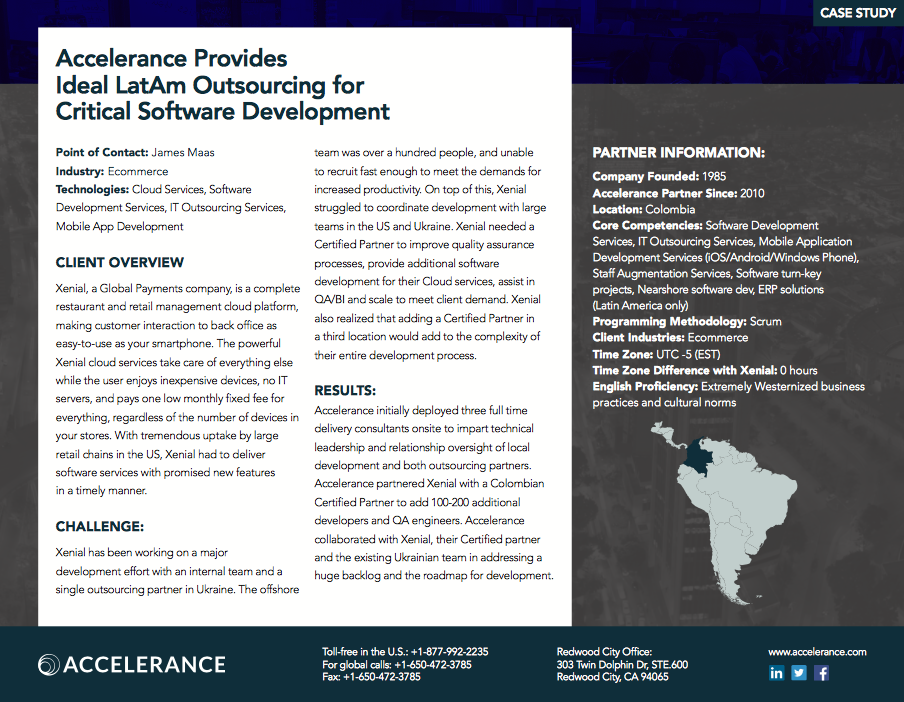The height and width of the screenshot is (702, 904).
Task: Click the RESULTS: heading
Action: pos(345,391)
